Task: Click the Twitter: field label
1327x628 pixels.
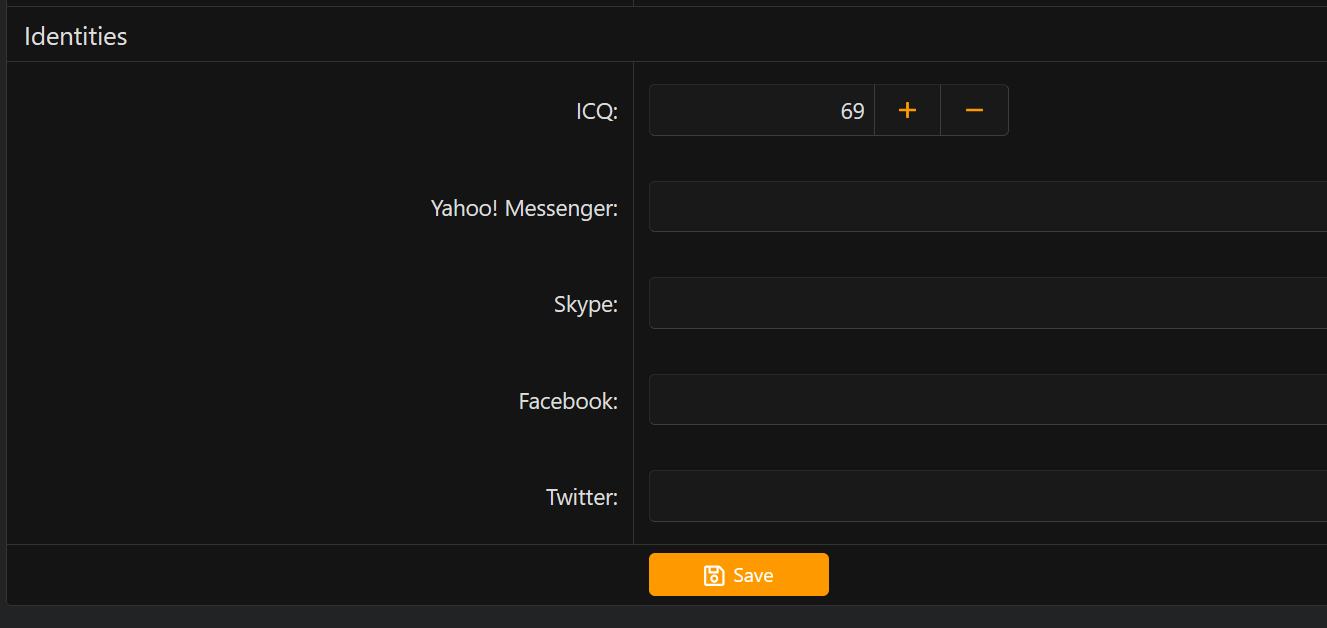Action: [x=582, y=497]
